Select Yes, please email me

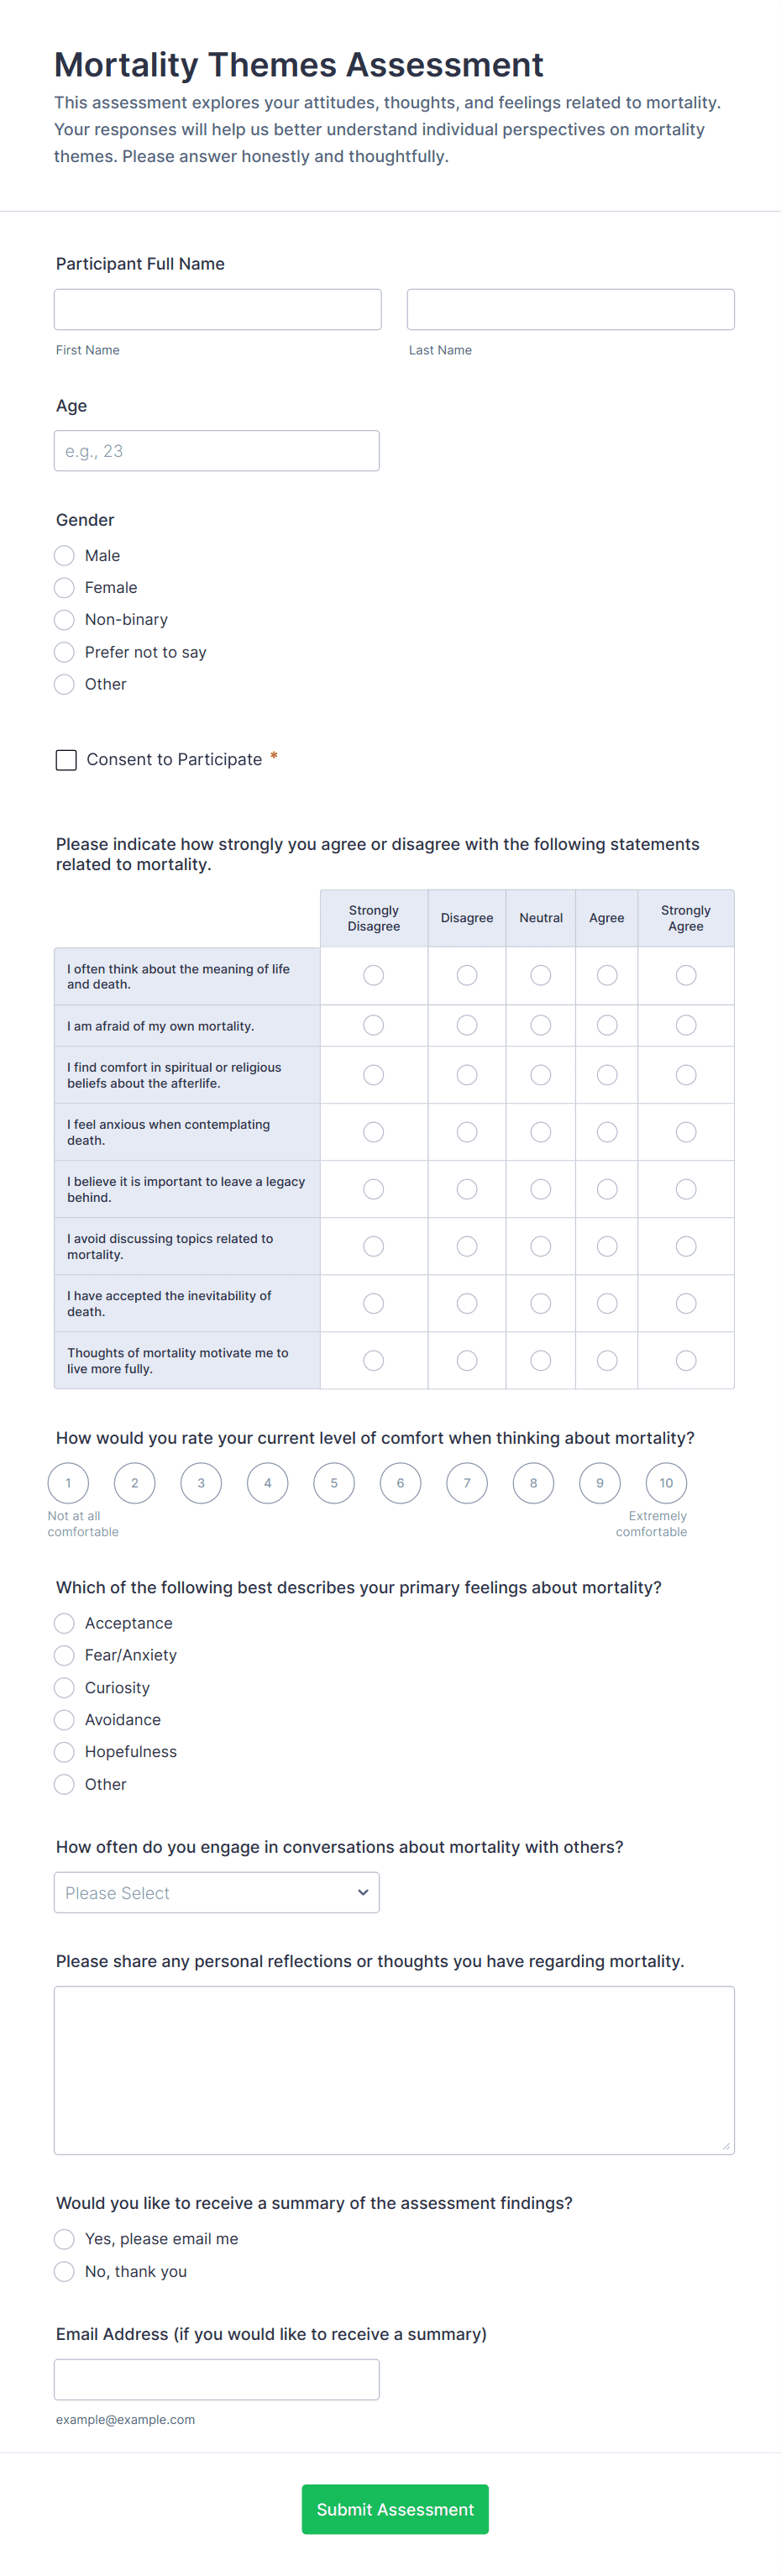(65, 2239)
